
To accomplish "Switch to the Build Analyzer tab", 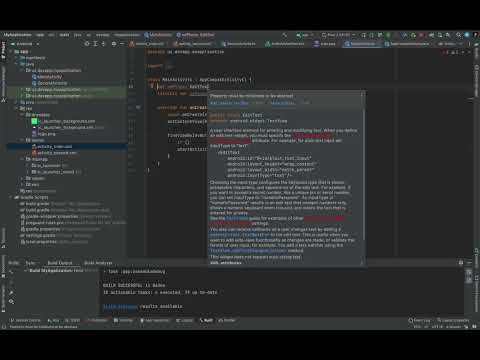I will coord(98,263).
